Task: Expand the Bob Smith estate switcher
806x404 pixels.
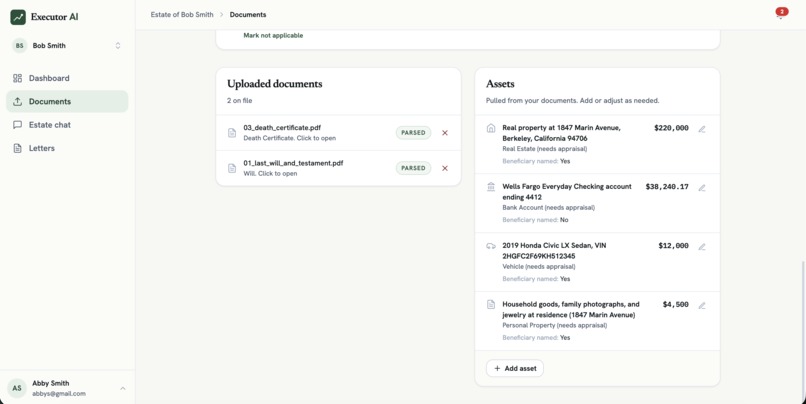Action: pyautogui.click(x=118, y=46)
